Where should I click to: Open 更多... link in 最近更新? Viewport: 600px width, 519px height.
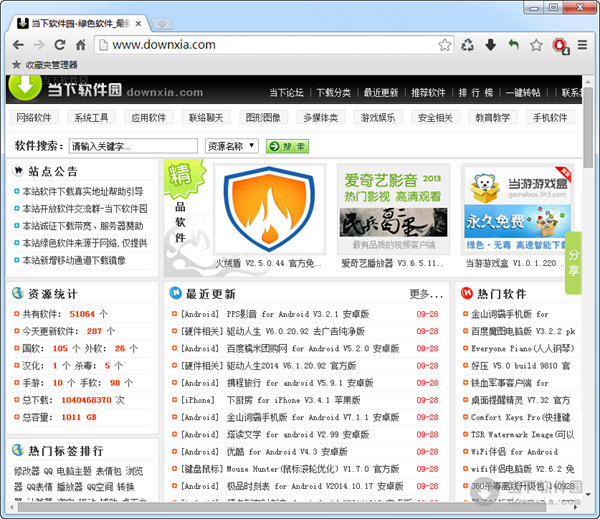(426, 294)
